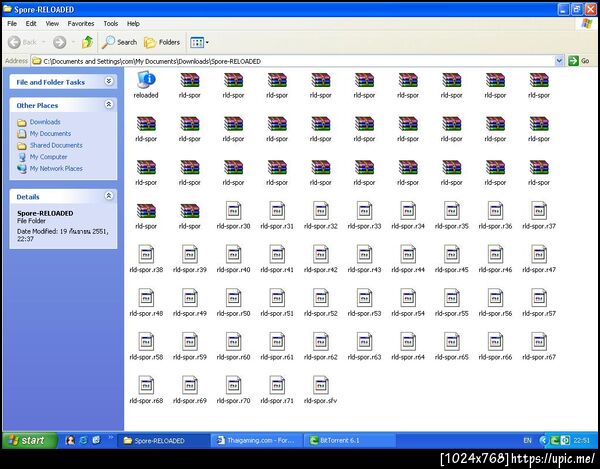Viewport: 600px width, 469px height.
Task: Click the EN language indicator
Action: [527, 440]
